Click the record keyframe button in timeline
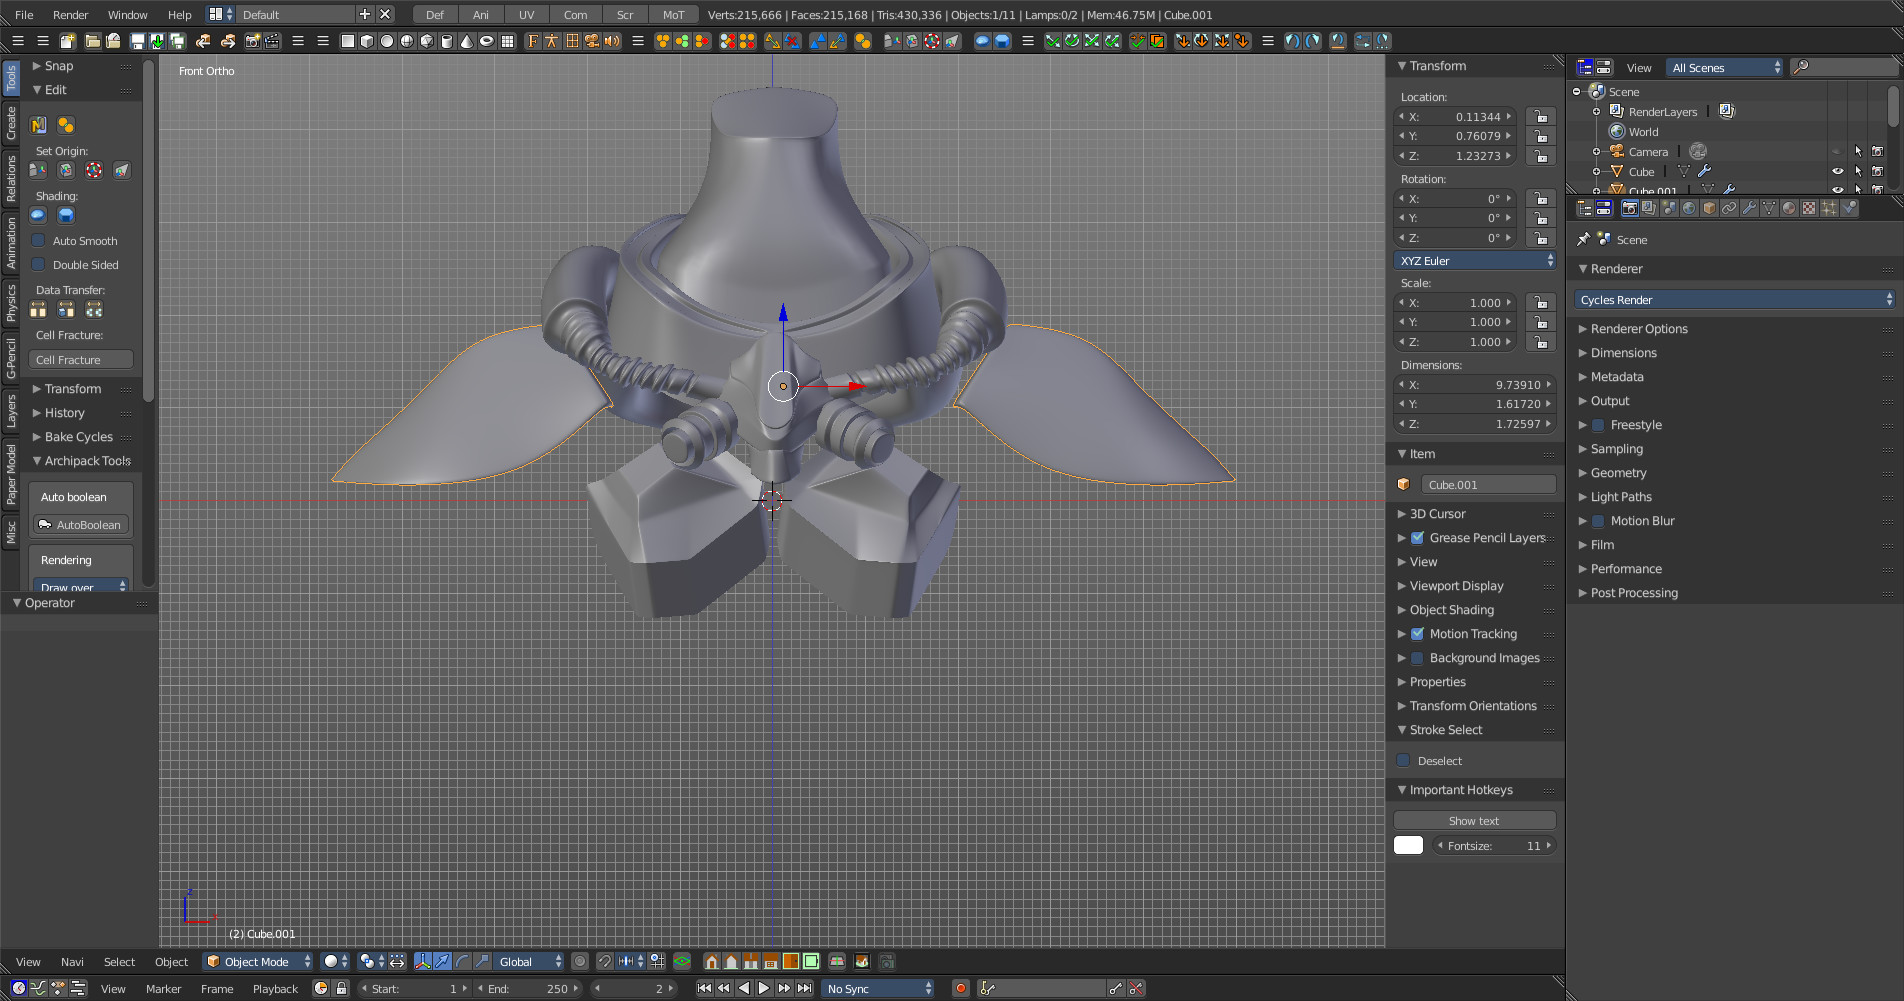Viewport: 1904px width, 1001px height. pyautogui.click(x=961, y=988)
